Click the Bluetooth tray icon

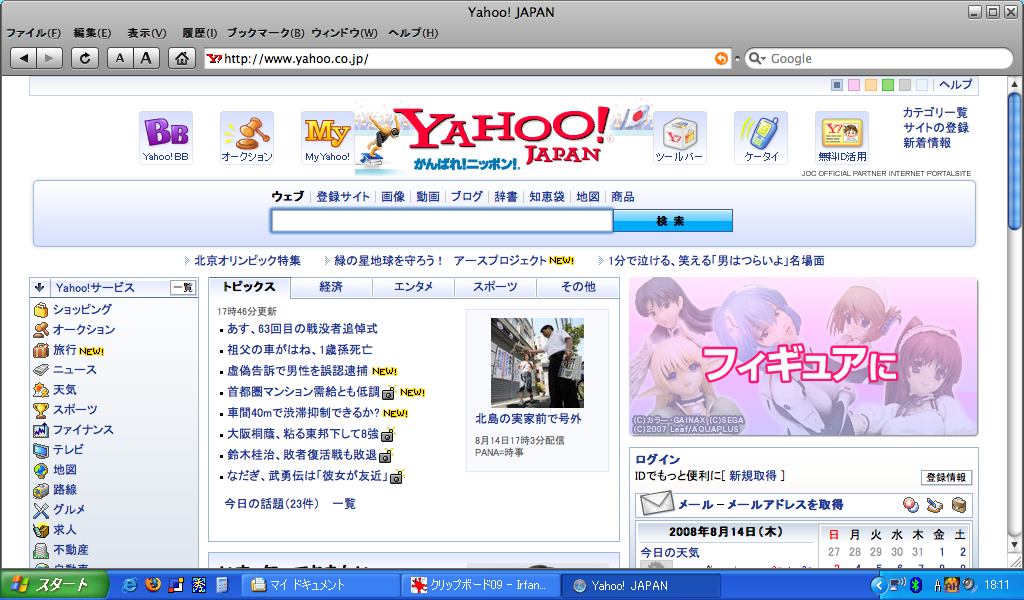click(916, 585)
